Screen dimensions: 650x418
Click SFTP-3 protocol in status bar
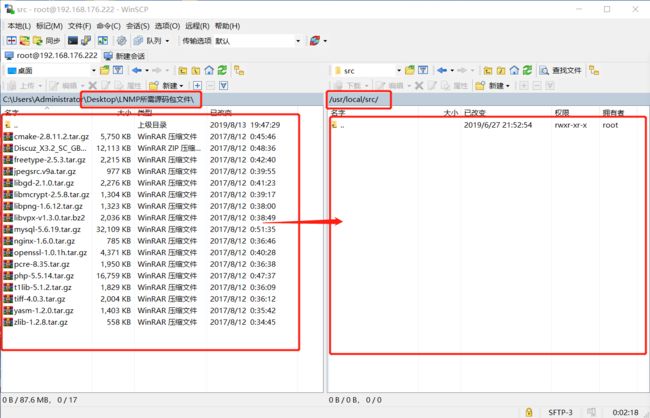(x=560, y=412)
